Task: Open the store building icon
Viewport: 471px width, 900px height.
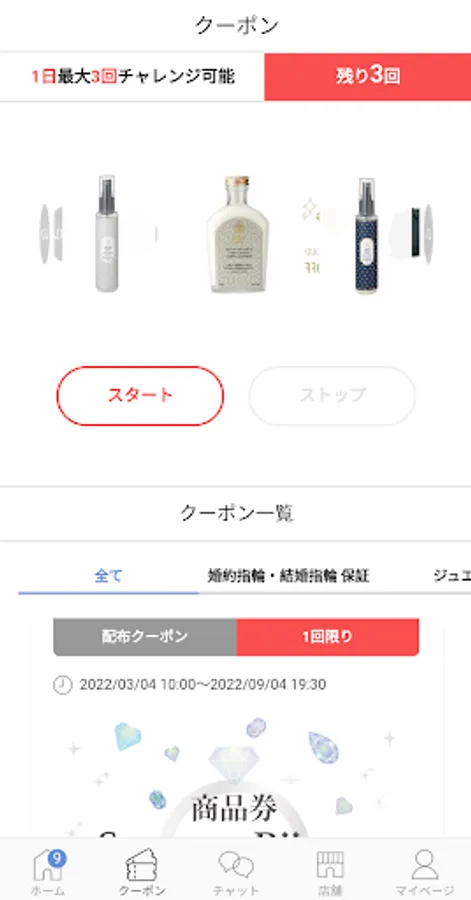Action: tap(330, 865)
